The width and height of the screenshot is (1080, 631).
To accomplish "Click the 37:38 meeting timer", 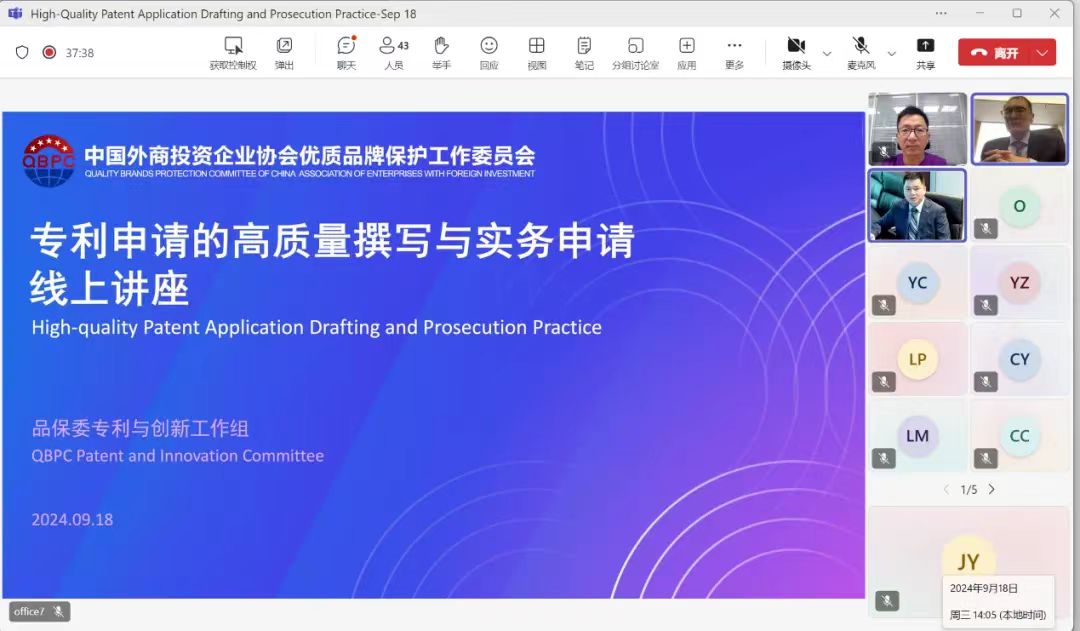I will click(80, 53).
